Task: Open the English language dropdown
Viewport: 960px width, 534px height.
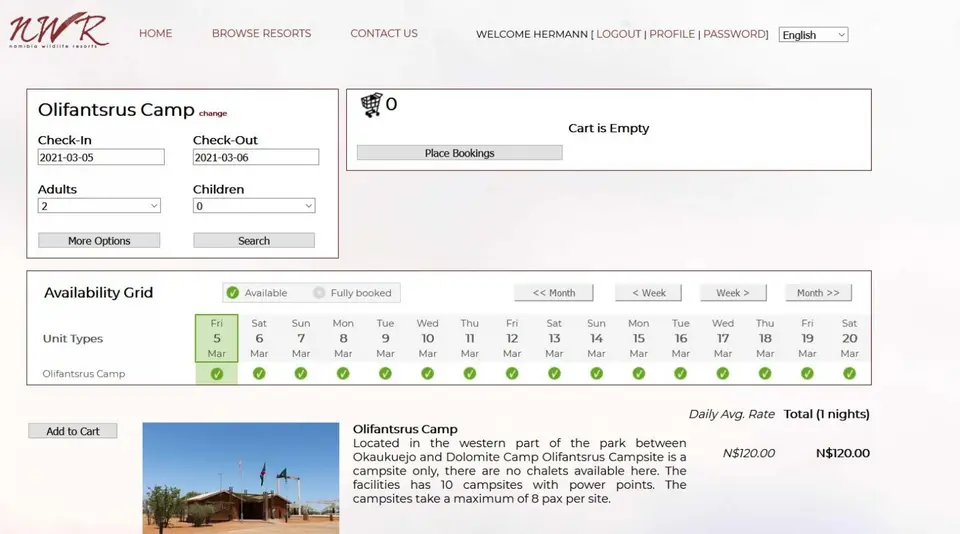Action: (x=813, y=35)
